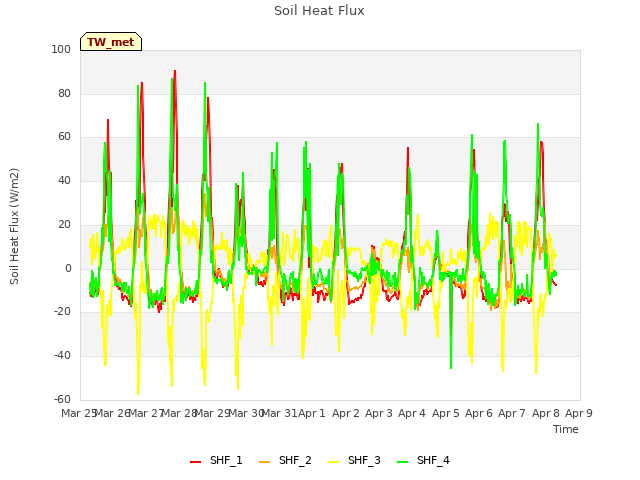Click the -20 y-axis tick label

[62, 312]
